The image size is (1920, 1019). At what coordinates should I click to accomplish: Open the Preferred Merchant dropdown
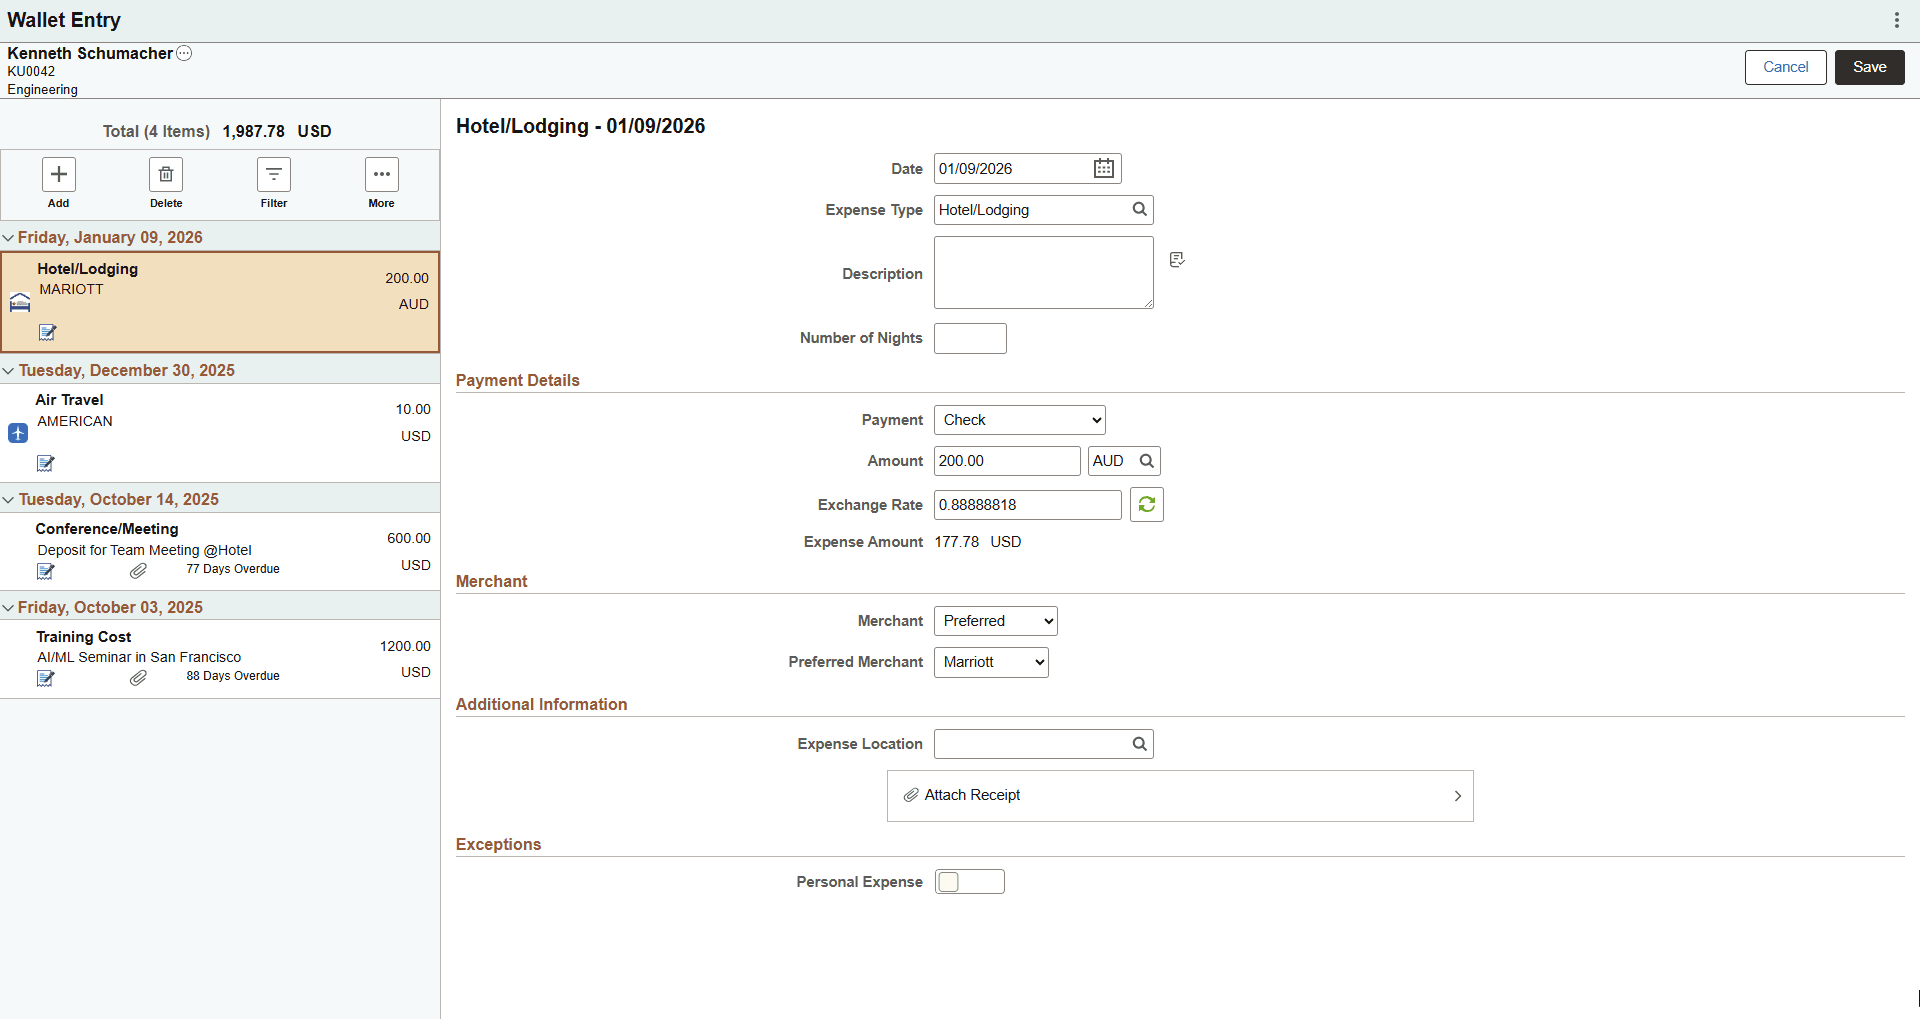click(991, 662)
